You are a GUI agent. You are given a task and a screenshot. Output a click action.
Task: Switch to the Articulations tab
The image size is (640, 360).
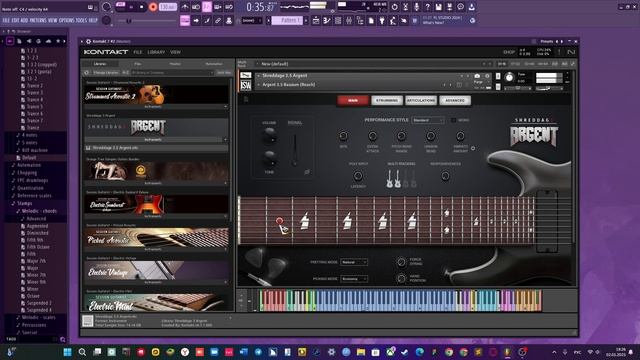pyautogui.click(x=421, y=100)
